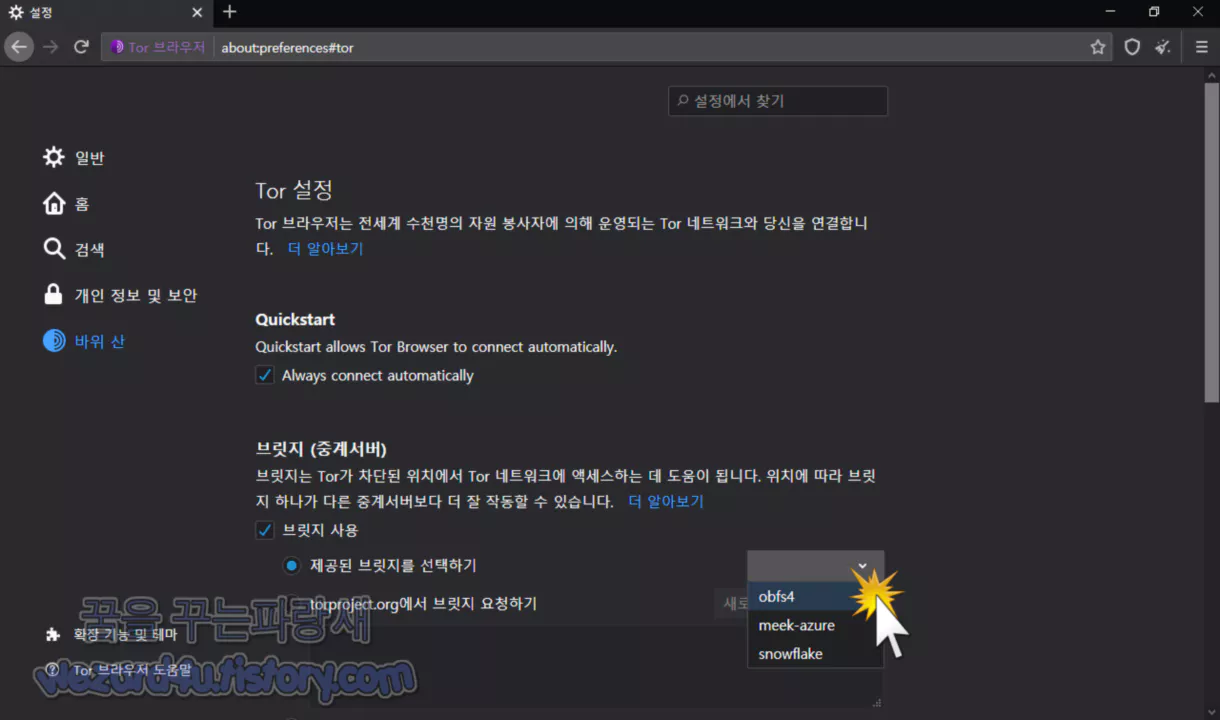Open the Firefox application menu
This screenshot has height=720, width=1220.
pyautogui.click(x=1201, y=47)
